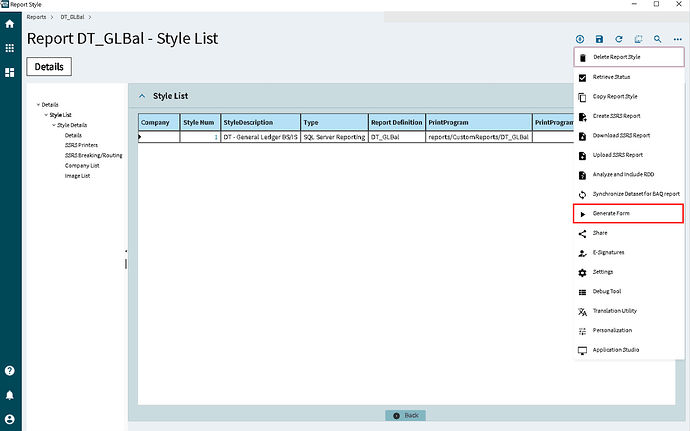Screen dimensions: 690x431
Task: Click the row selector arrow of first row
Action: tap(140, 137)
